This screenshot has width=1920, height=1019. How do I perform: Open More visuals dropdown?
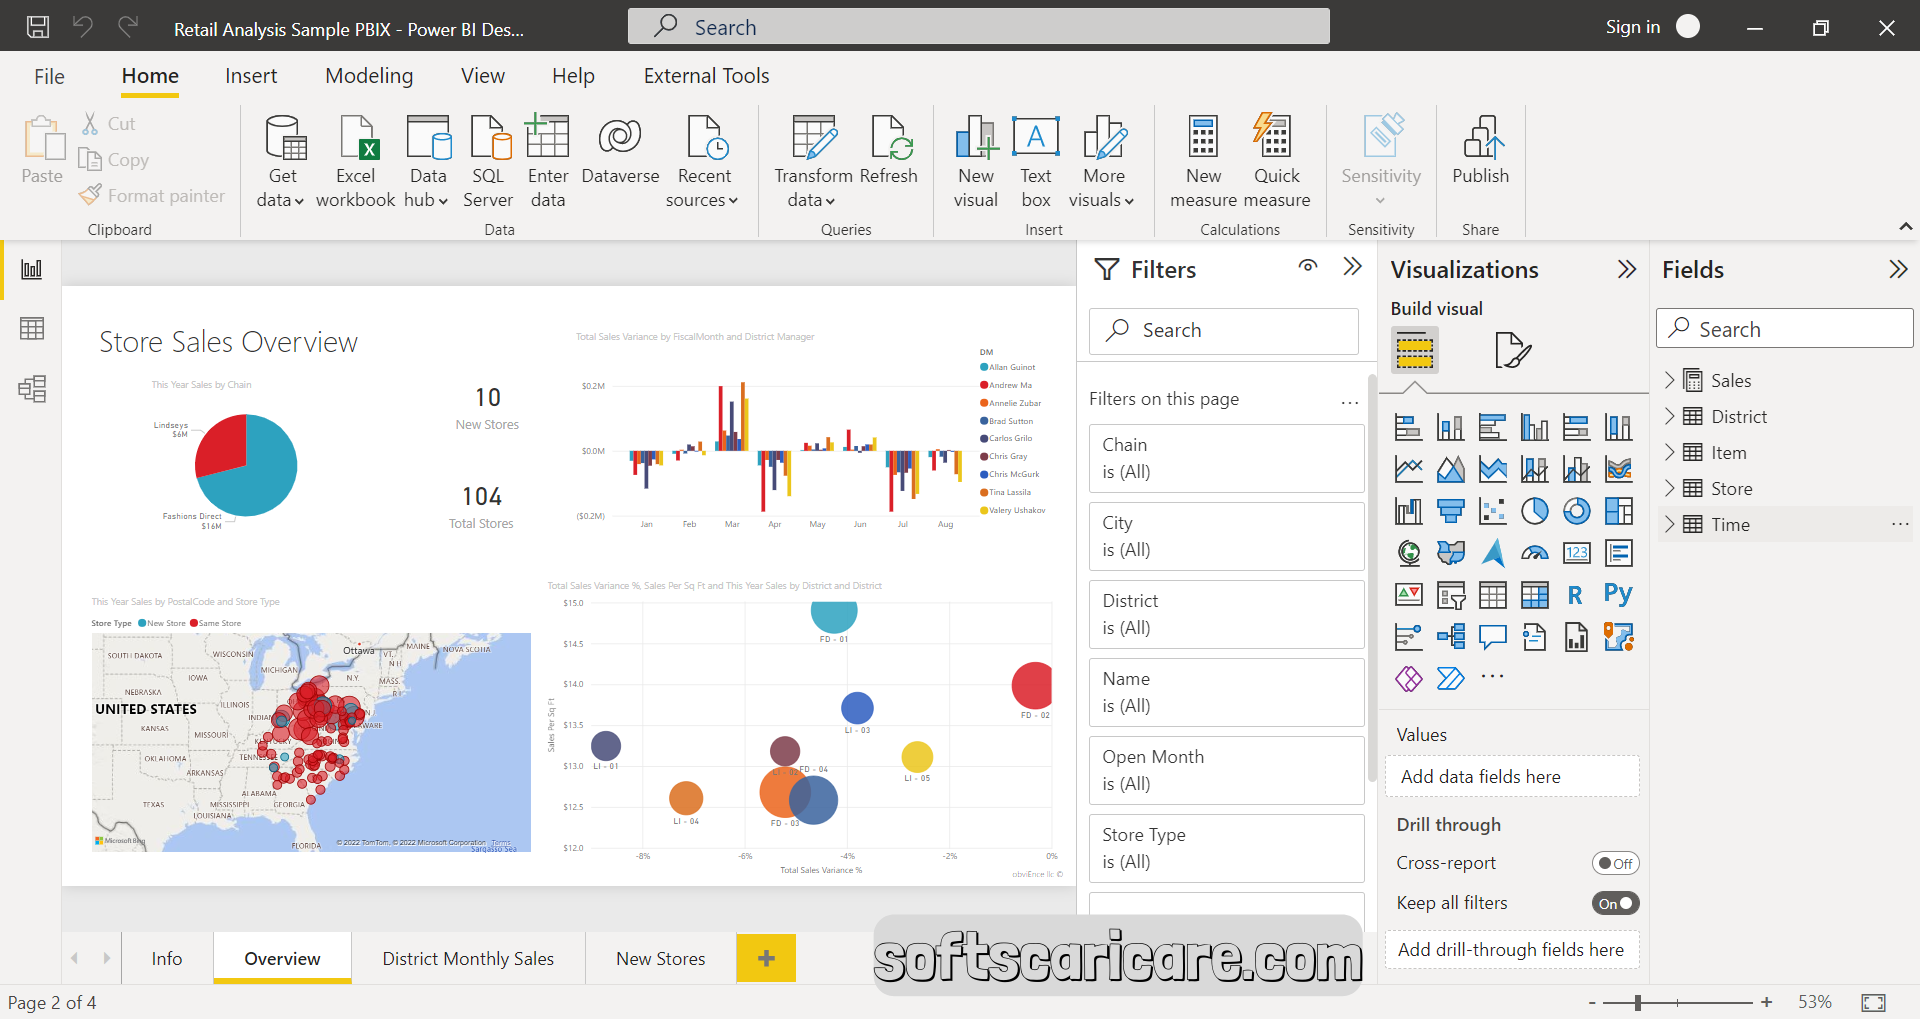(x=1103, y=161)
